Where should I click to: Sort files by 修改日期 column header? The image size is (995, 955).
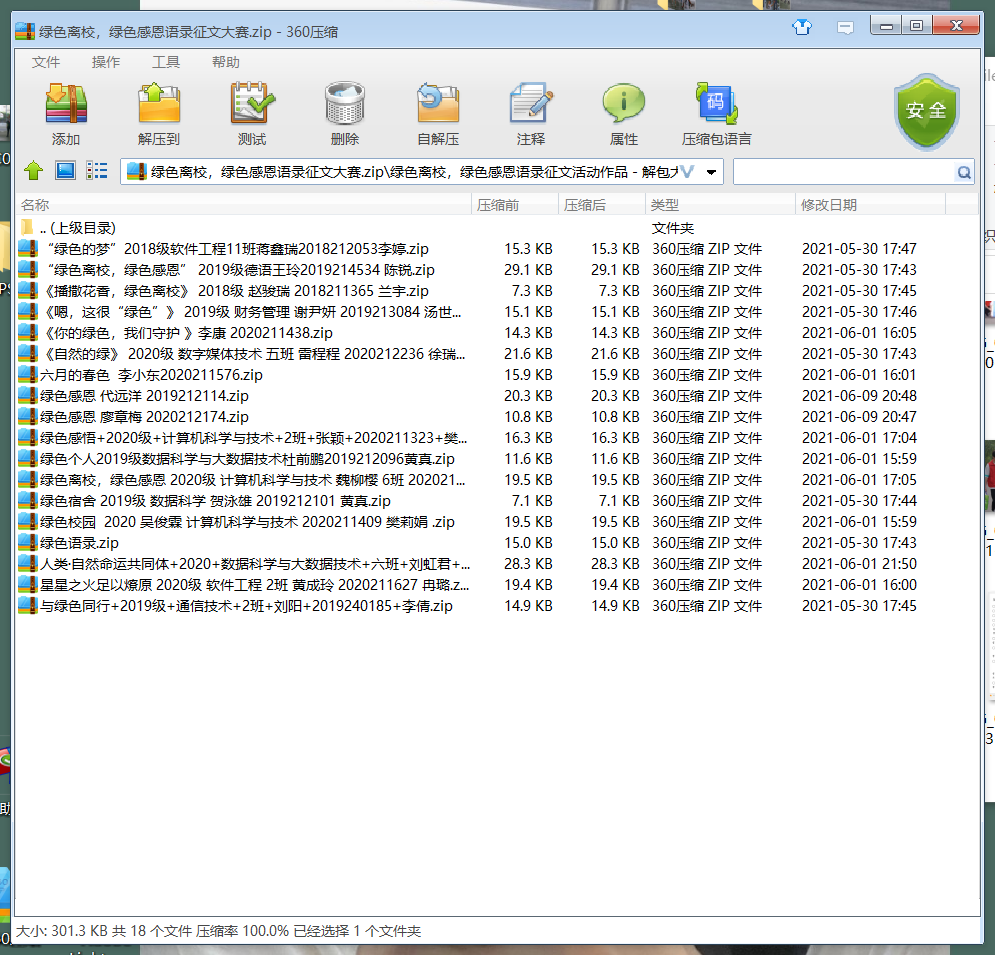(x=828, y=205)
